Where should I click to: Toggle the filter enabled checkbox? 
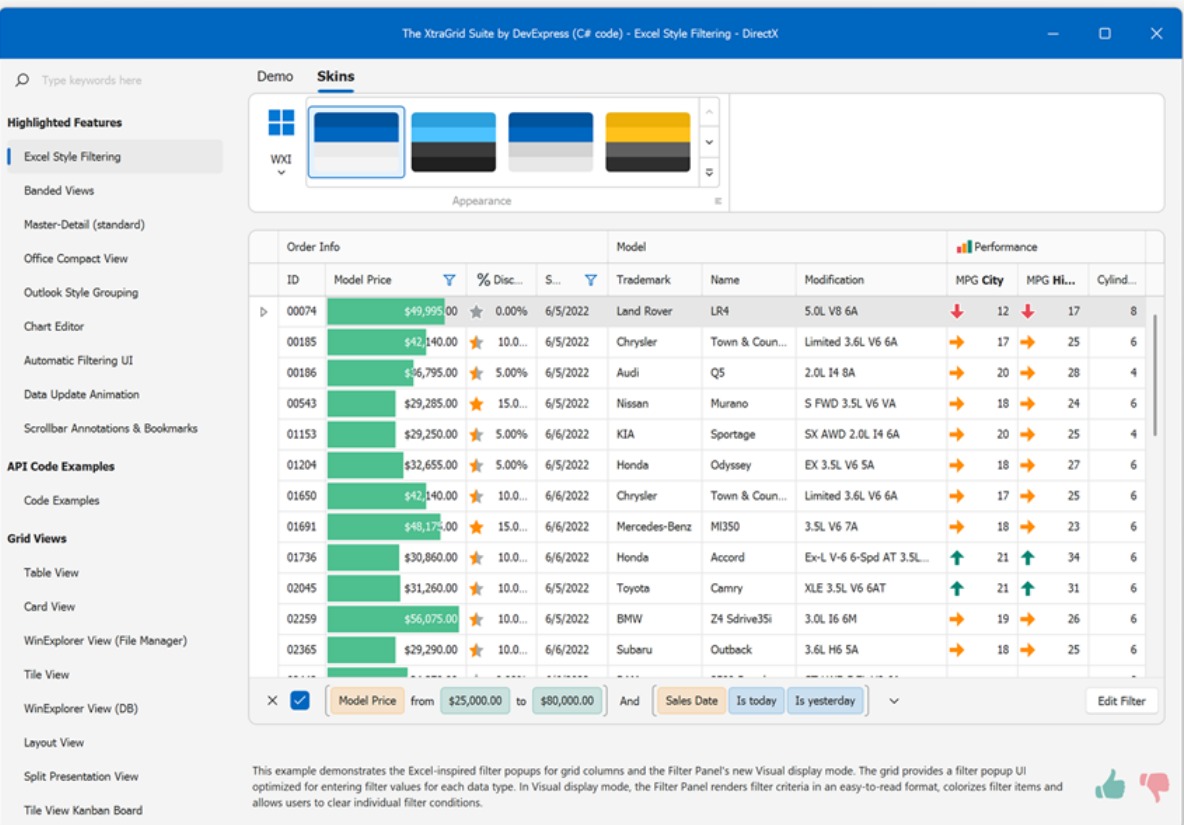(x=300, y=700)
